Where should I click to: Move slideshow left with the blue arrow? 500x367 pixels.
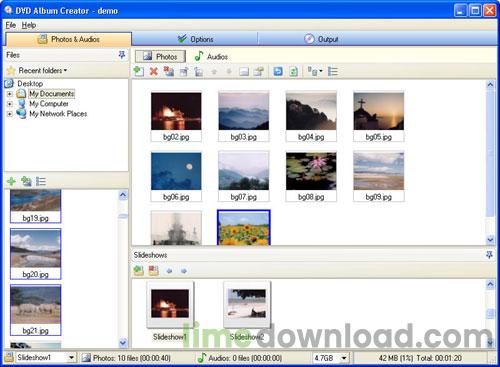tap(169, 271)
